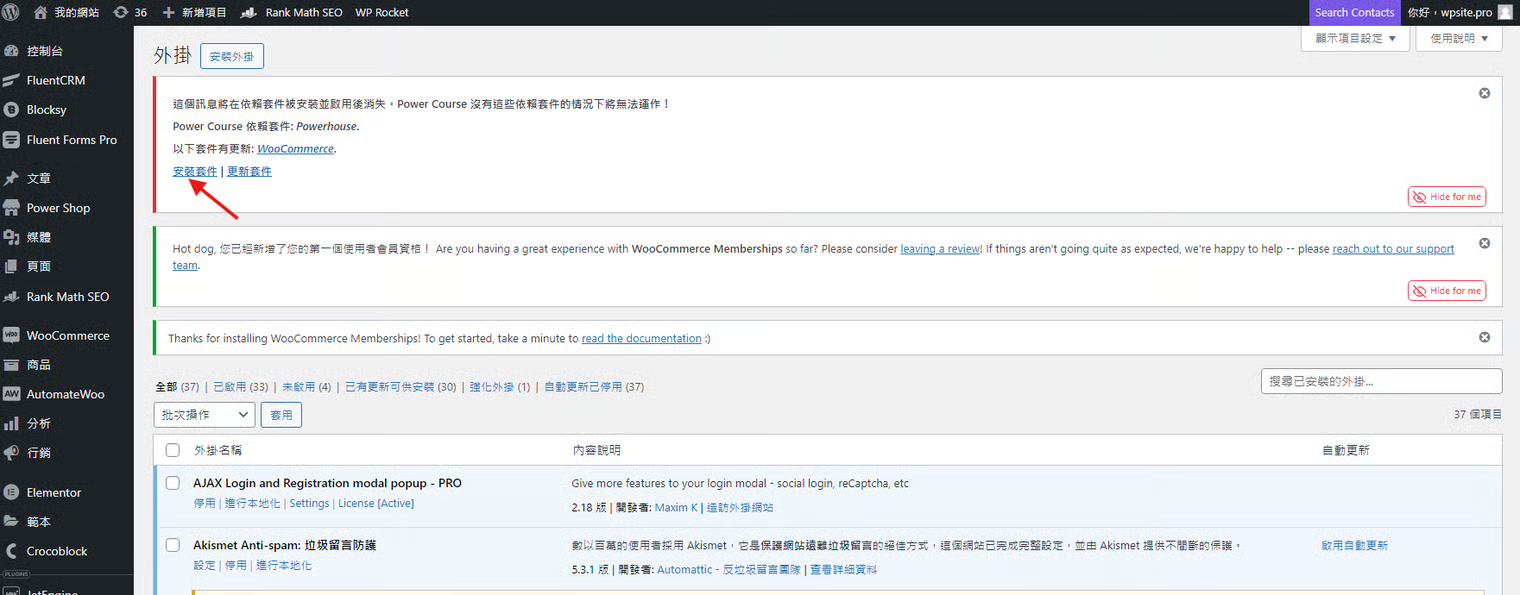Click the 更新套件 link

(249, 171)
